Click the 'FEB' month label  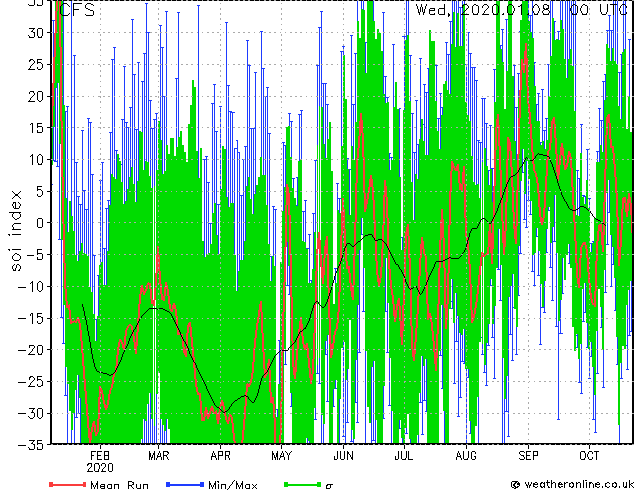pos(100,456)
